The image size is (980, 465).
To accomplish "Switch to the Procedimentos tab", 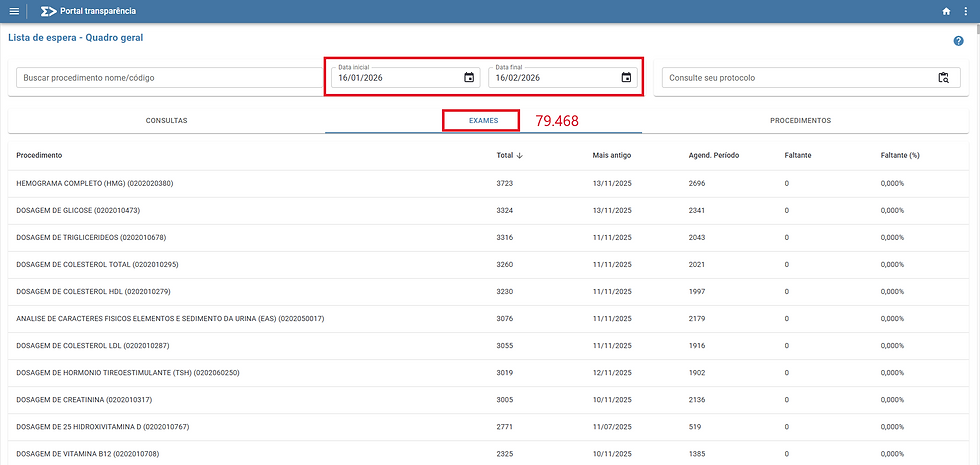I will (801, 121).
